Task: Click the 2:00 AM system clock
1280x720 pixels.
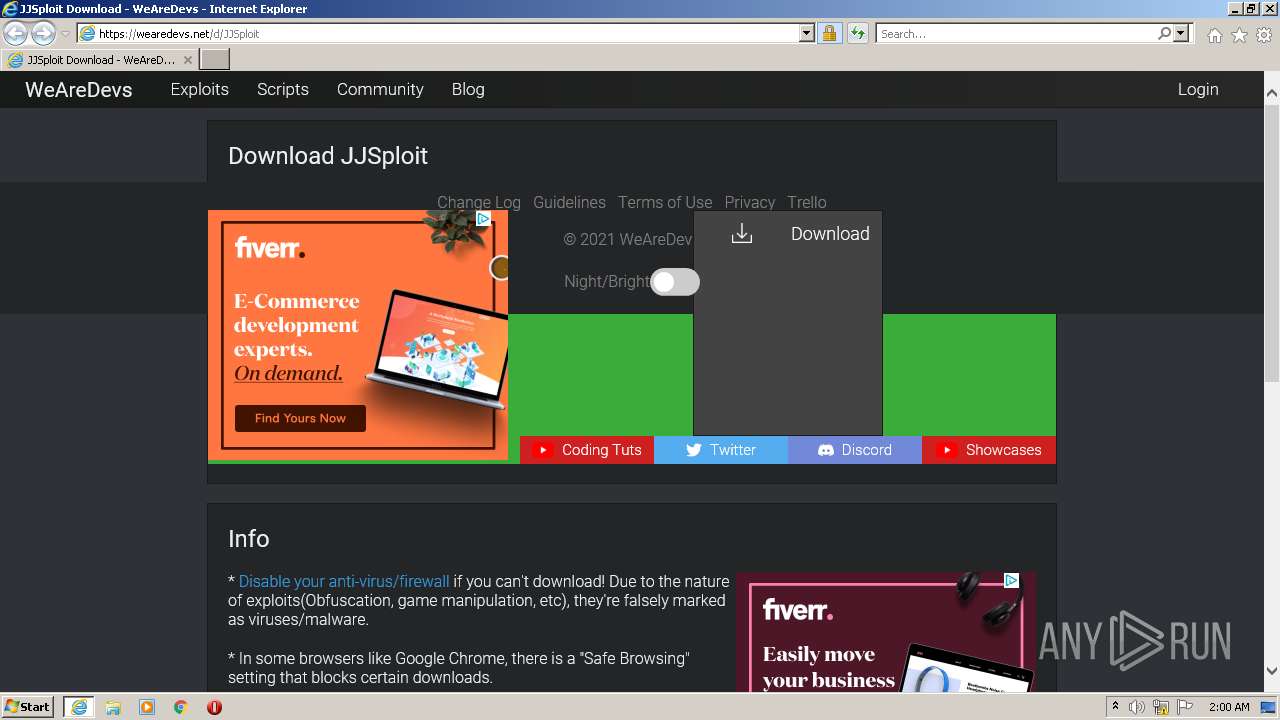Action: point(1229,707)
